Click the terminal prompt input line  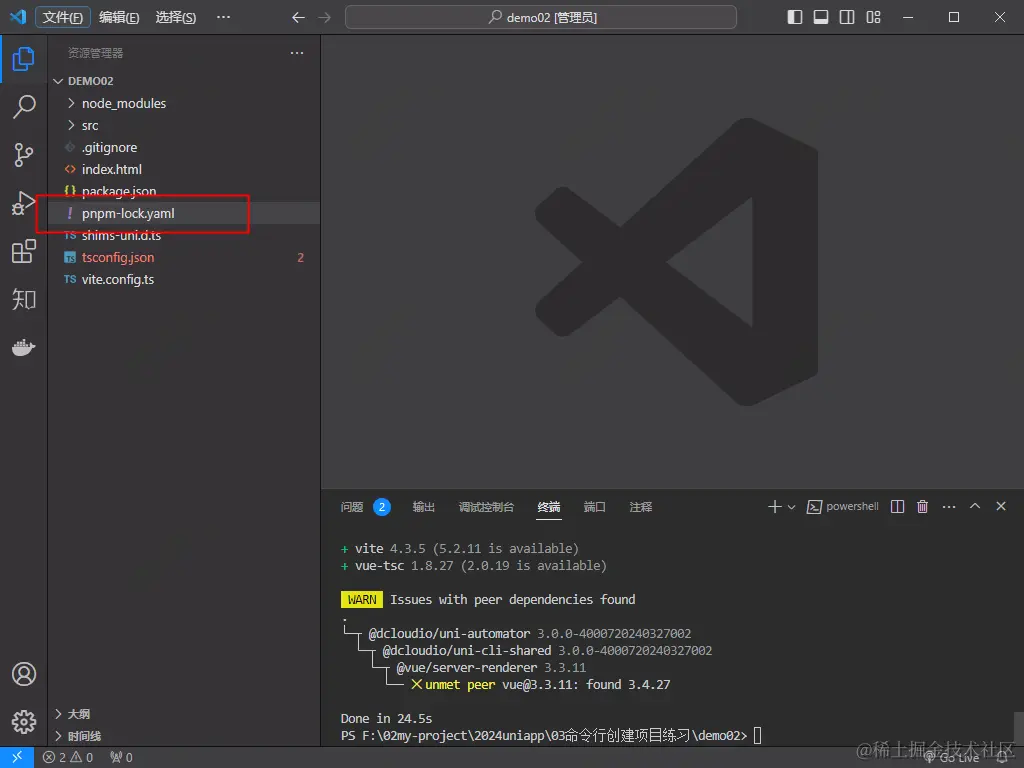551,736
